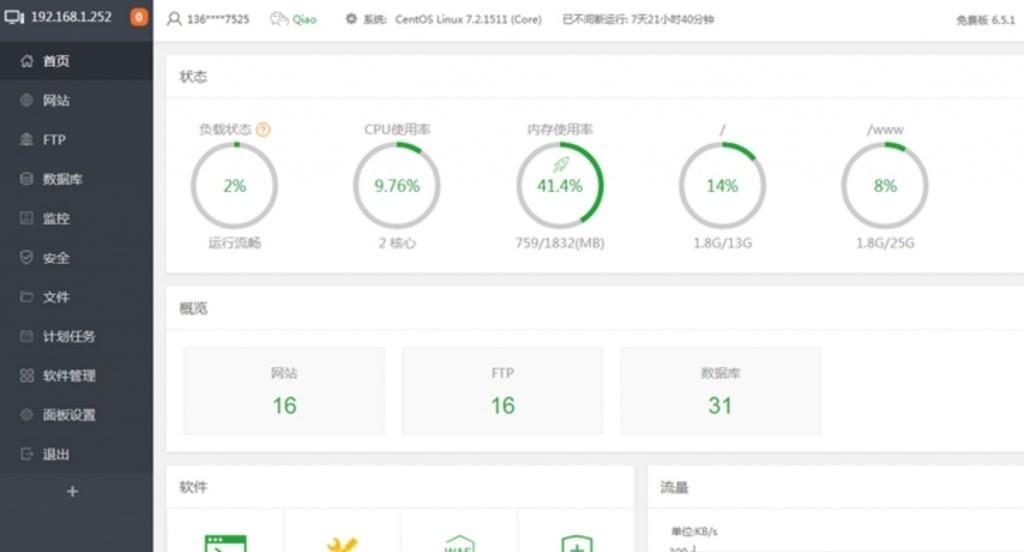Open the terminal icon in 软件 panel

pos(224,543)
